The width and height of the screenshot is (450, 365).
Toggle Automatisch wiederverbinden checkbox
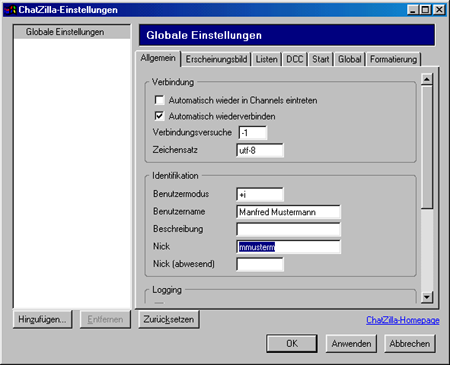click(159, 116)
